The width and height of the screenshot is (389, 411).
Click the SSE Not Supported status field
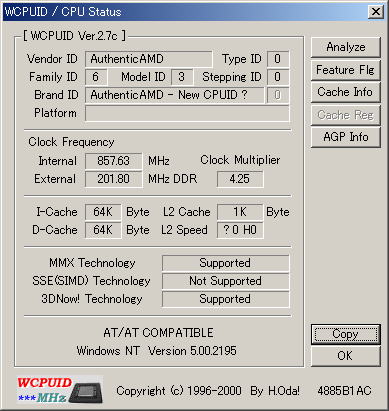226,281
